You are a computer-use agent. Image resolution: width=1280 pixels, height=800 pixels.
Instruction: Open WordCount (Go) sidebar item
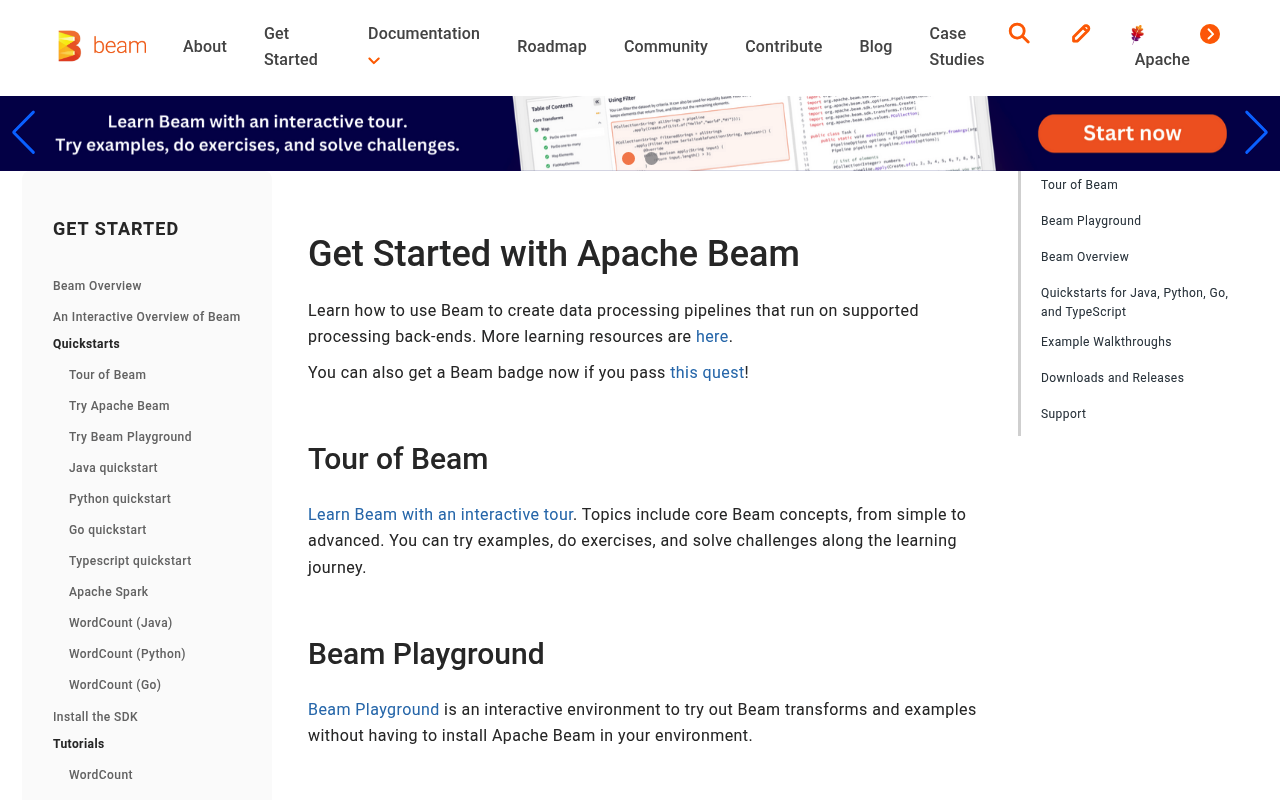115,685
